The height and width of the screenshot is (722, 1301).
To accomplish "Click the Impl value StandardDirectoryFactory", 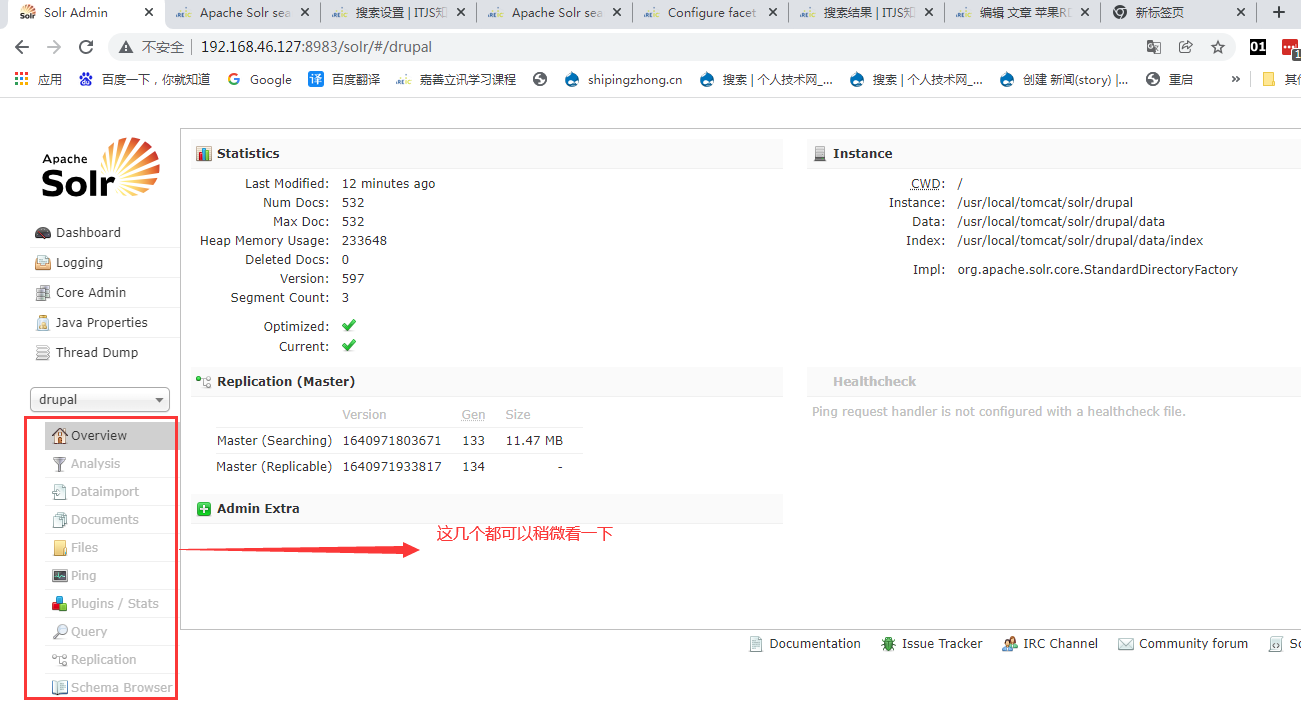I will [1097, 270].
